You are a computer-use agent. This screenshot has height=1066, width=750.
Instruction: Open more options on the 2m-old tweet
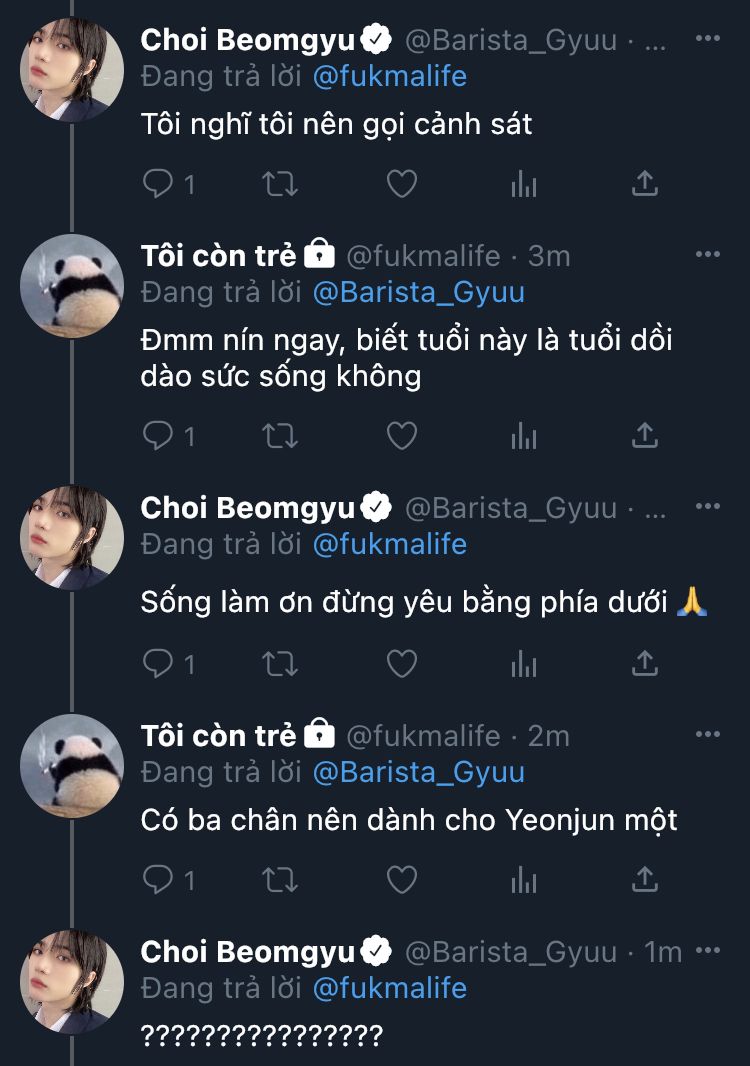coord(707,735)
